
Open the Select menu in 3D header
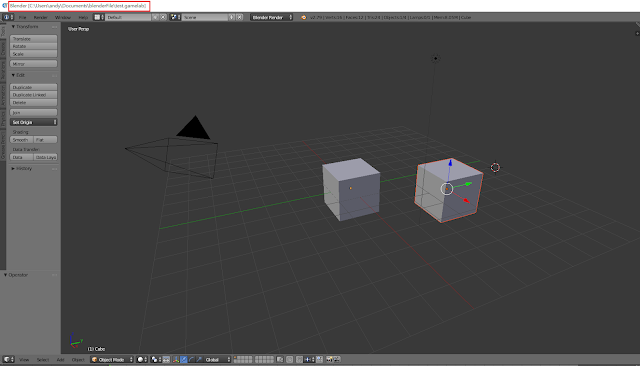click(42, 360)
